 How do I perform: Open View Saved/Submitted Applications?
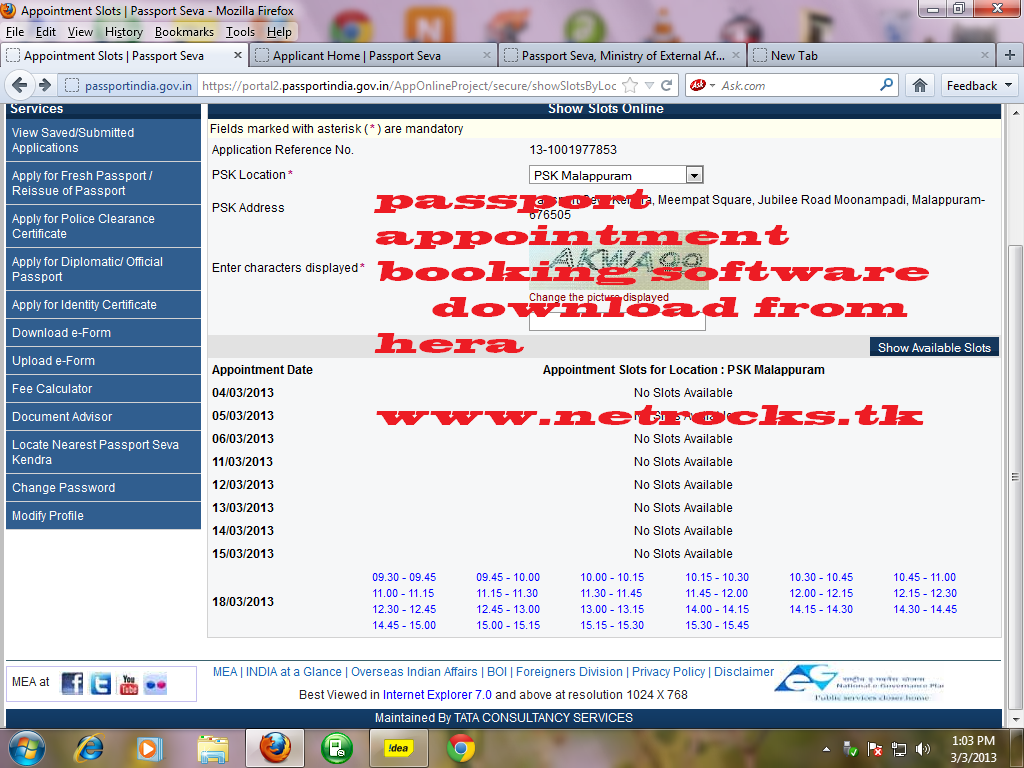[103, 140]
